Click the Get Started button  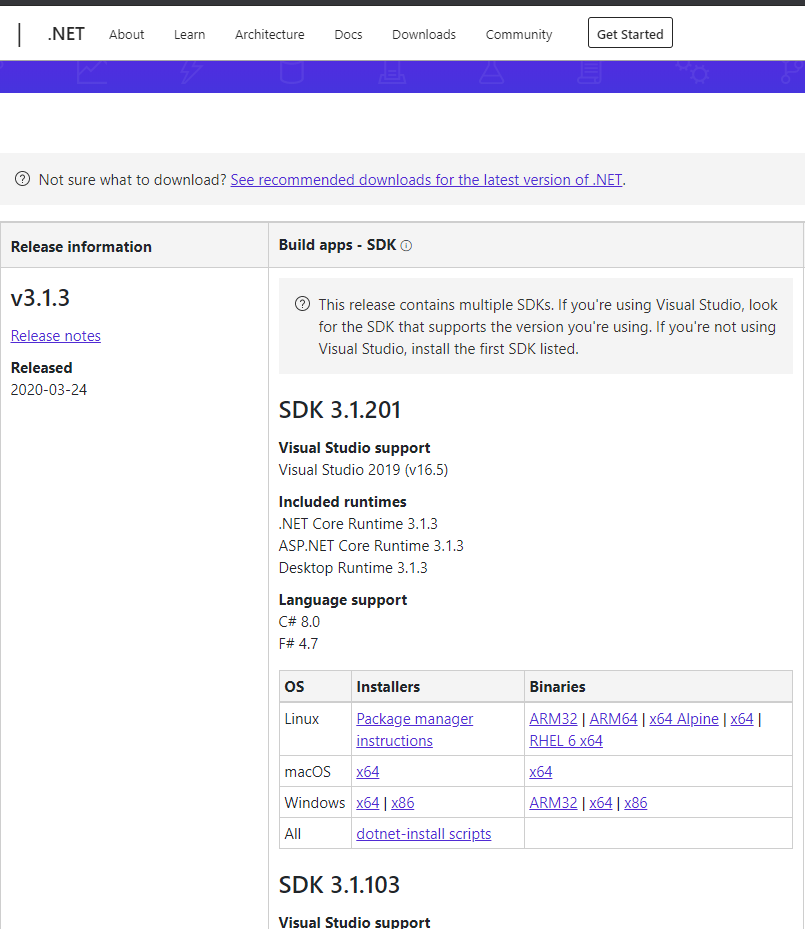(x=630, y=33)
